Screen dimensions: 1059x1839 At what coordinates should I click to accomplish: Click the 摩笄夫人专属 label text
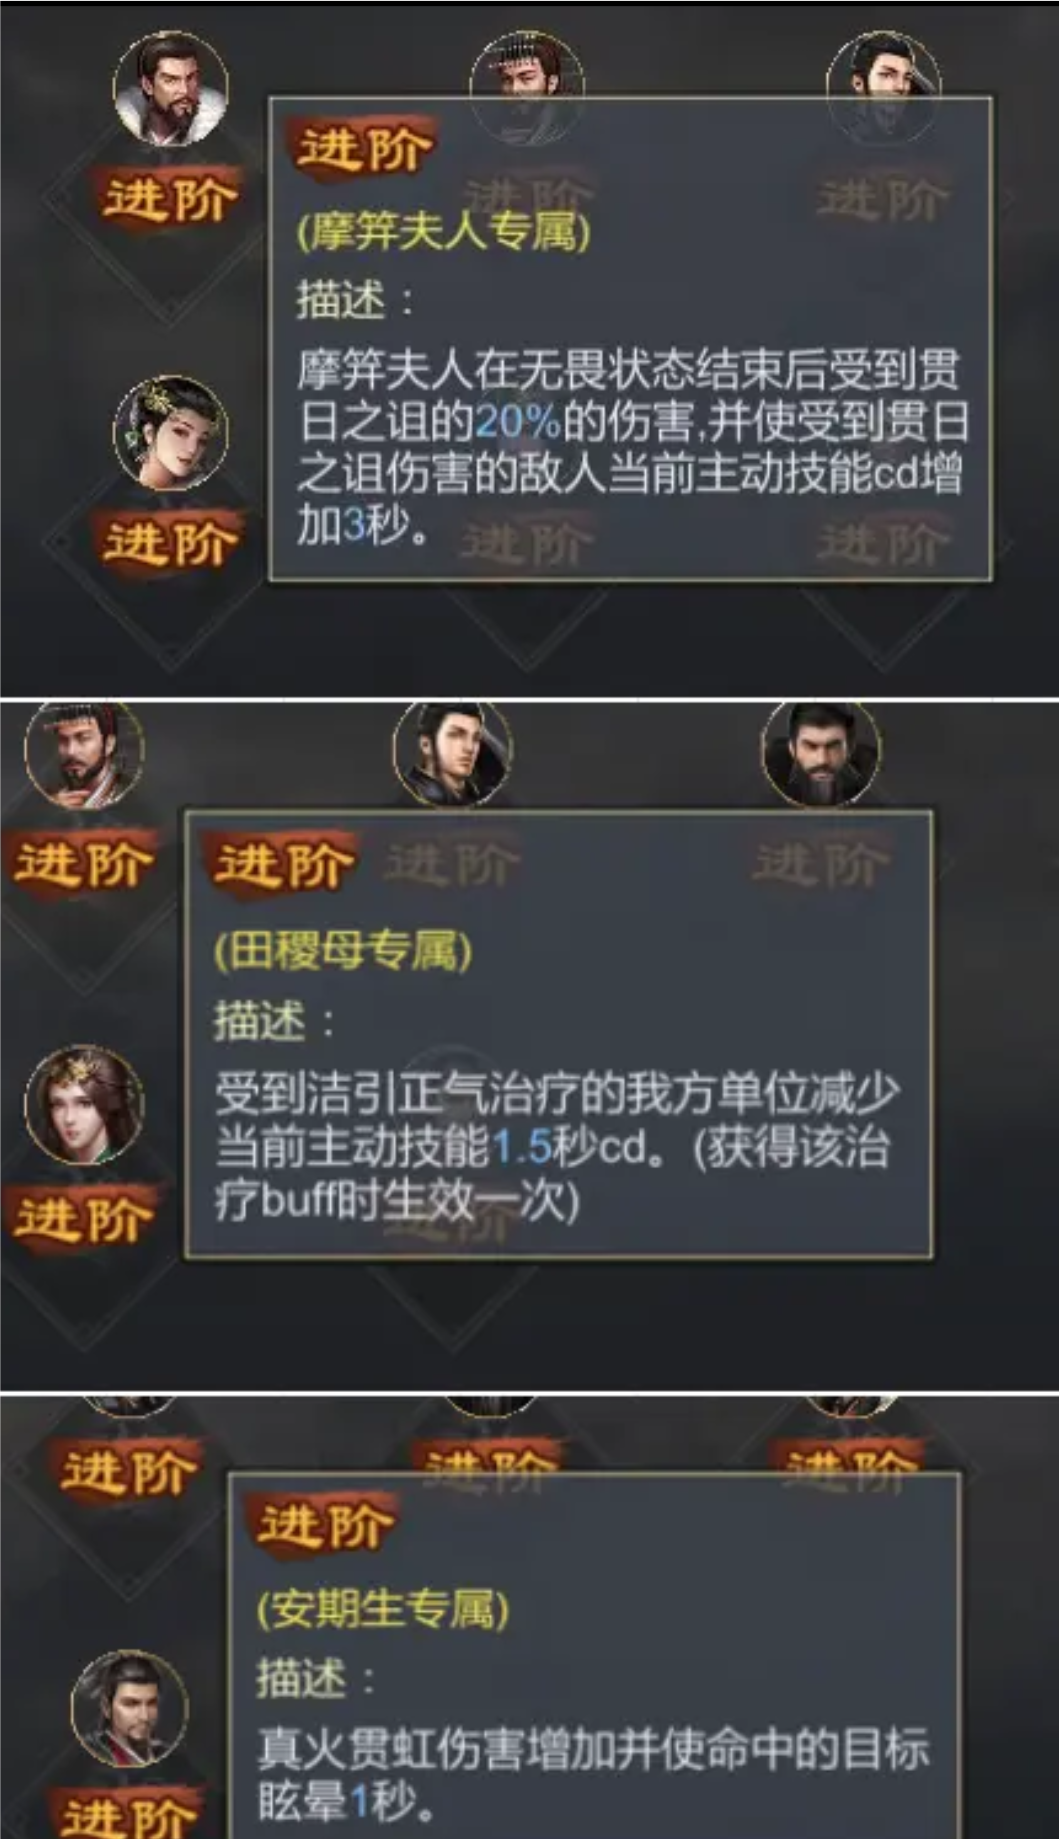[x=443, y=232]
